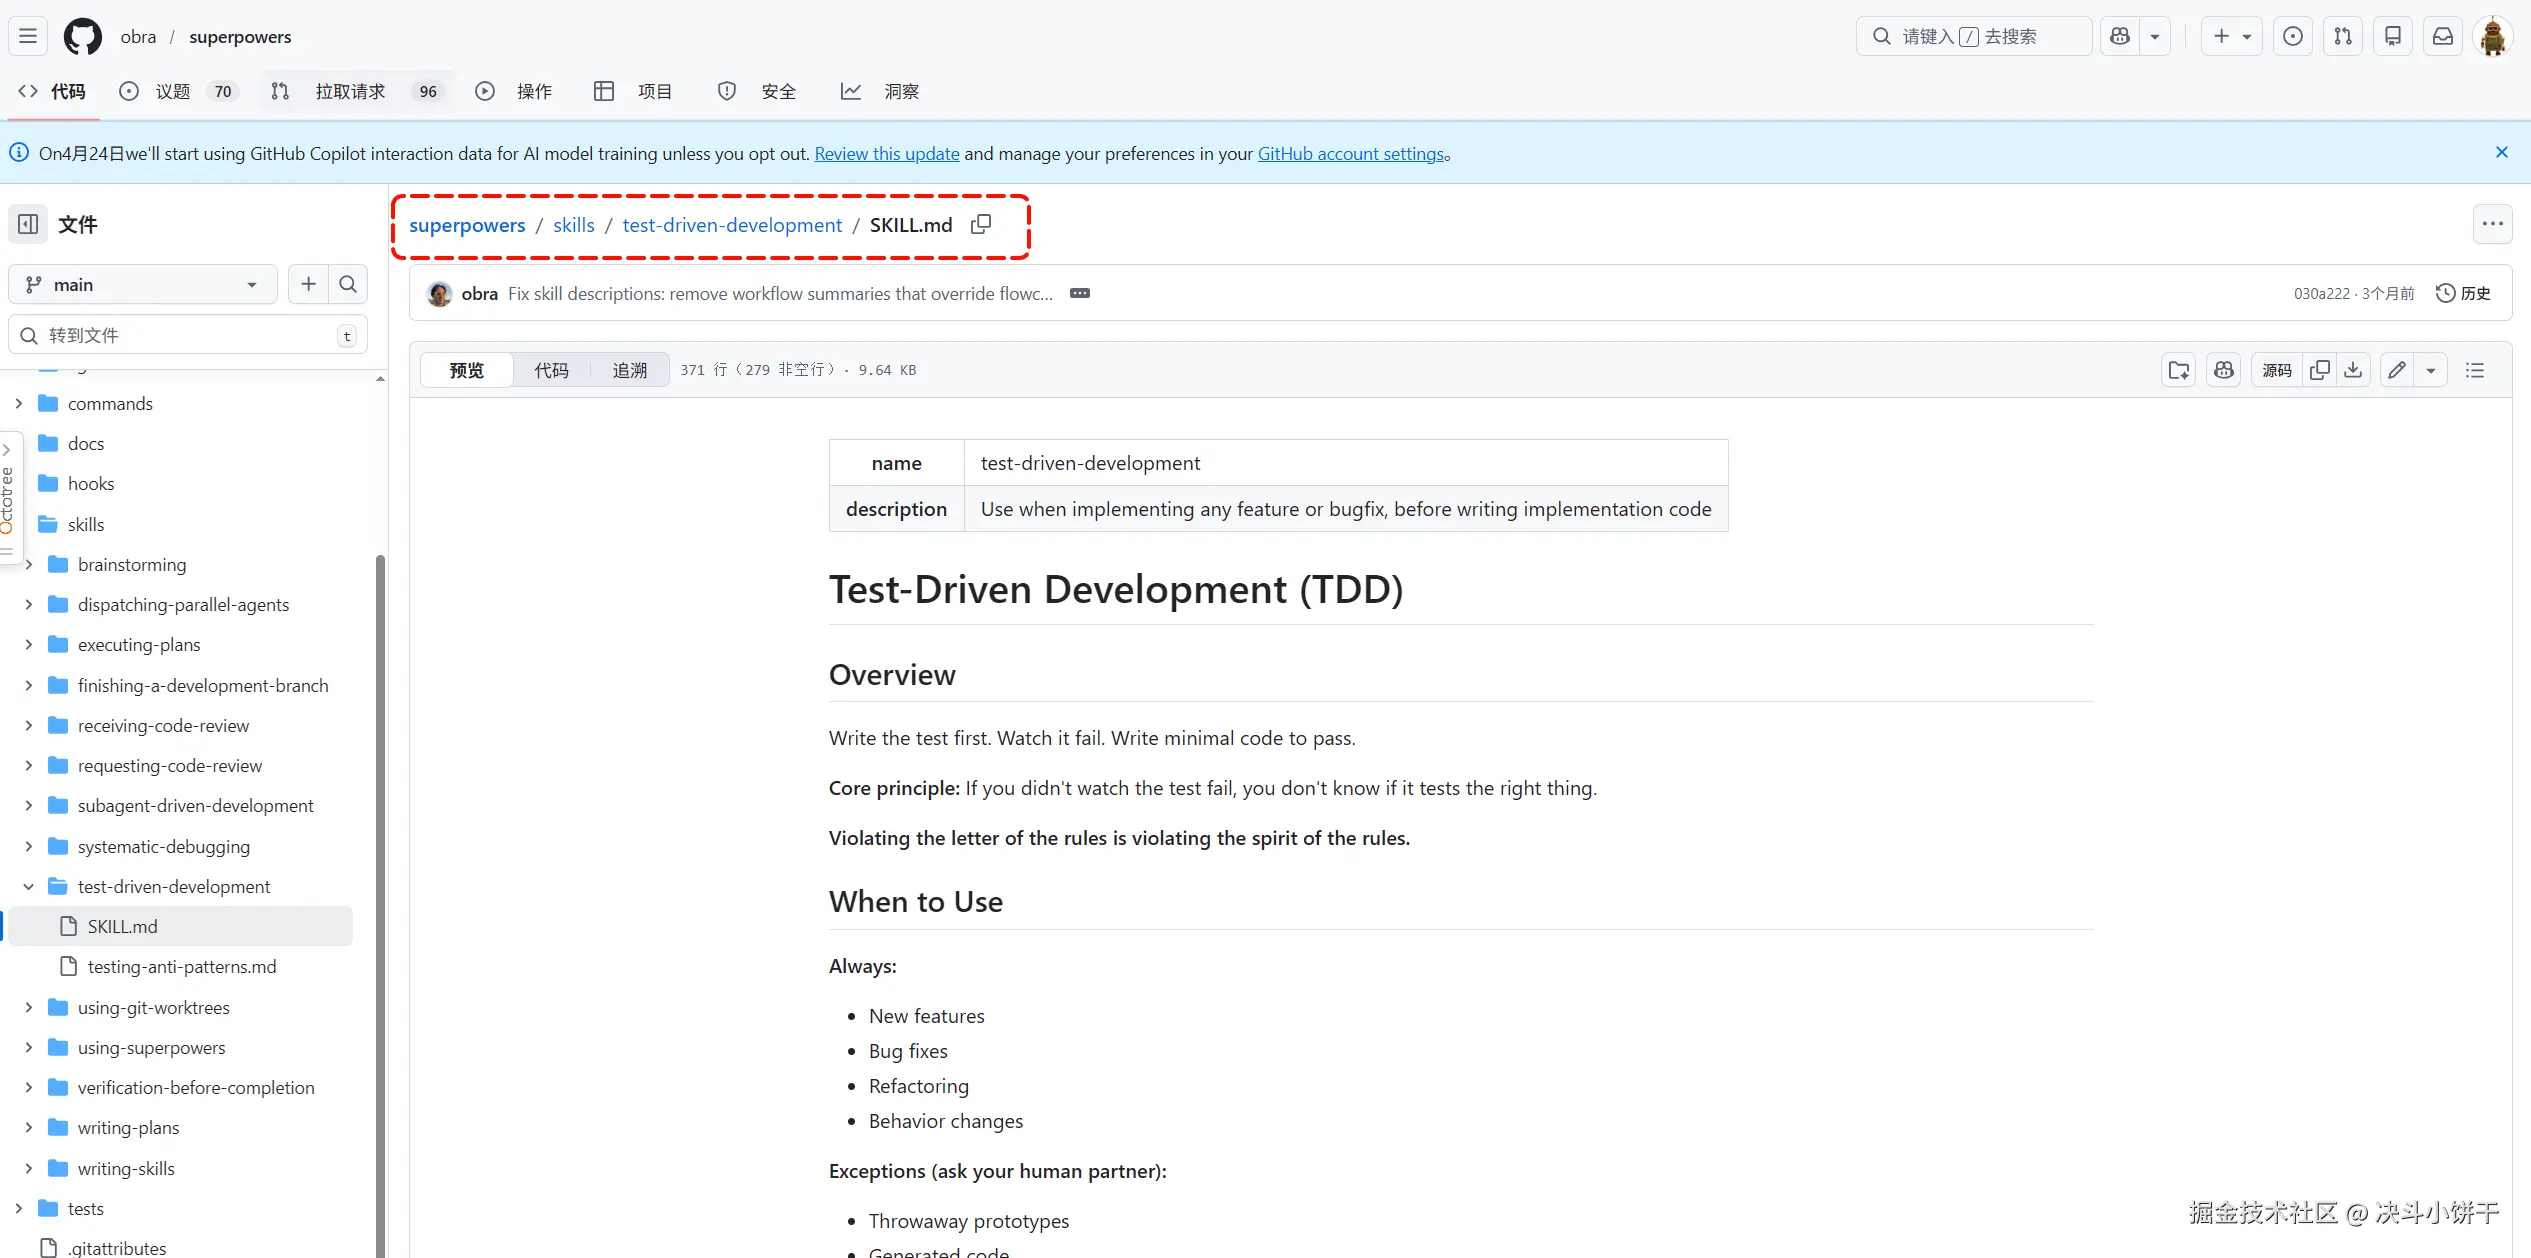This screenshot has width=2531, height=1258.
Task: Open the 拉取请求 pull requests tab
Action: [350, 91]
